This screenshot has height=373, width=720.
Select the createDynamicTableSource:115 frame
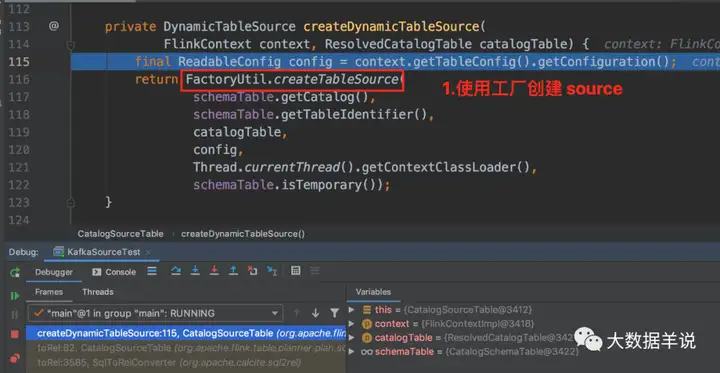point(186,333)
